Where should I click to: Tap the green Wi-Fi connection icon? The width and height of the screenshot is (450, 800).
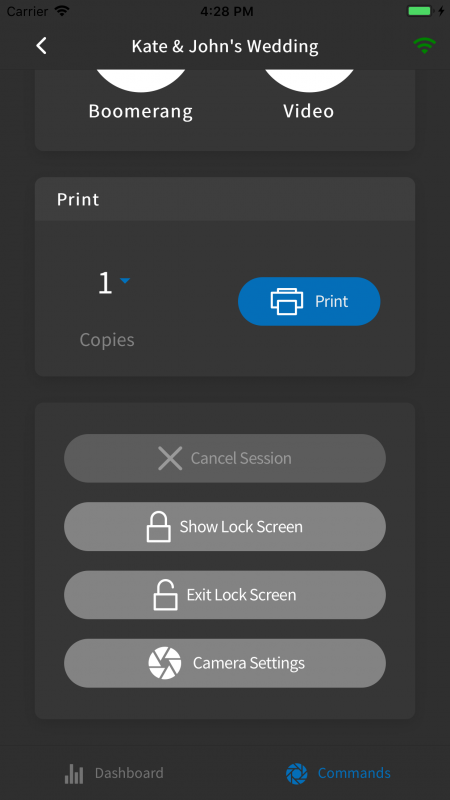(x=424, y=46)
